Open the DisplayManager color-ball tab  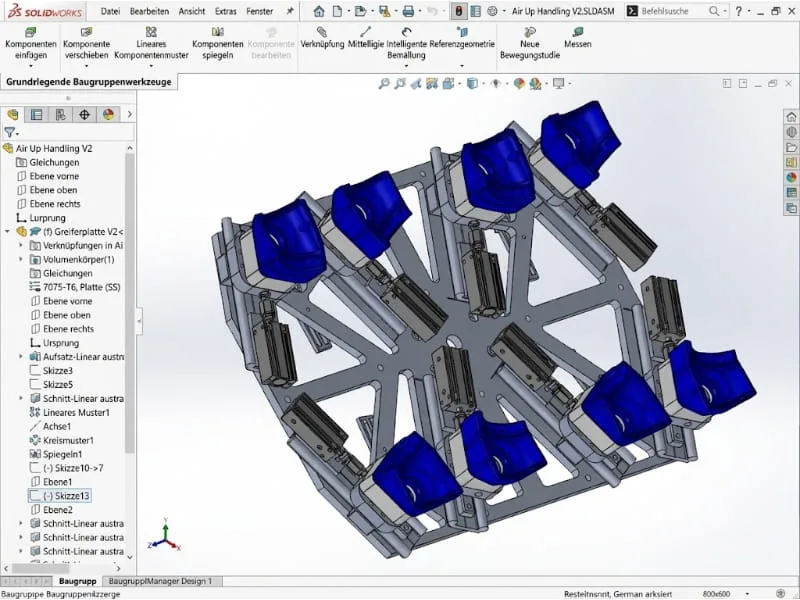(x=108, y=114)
